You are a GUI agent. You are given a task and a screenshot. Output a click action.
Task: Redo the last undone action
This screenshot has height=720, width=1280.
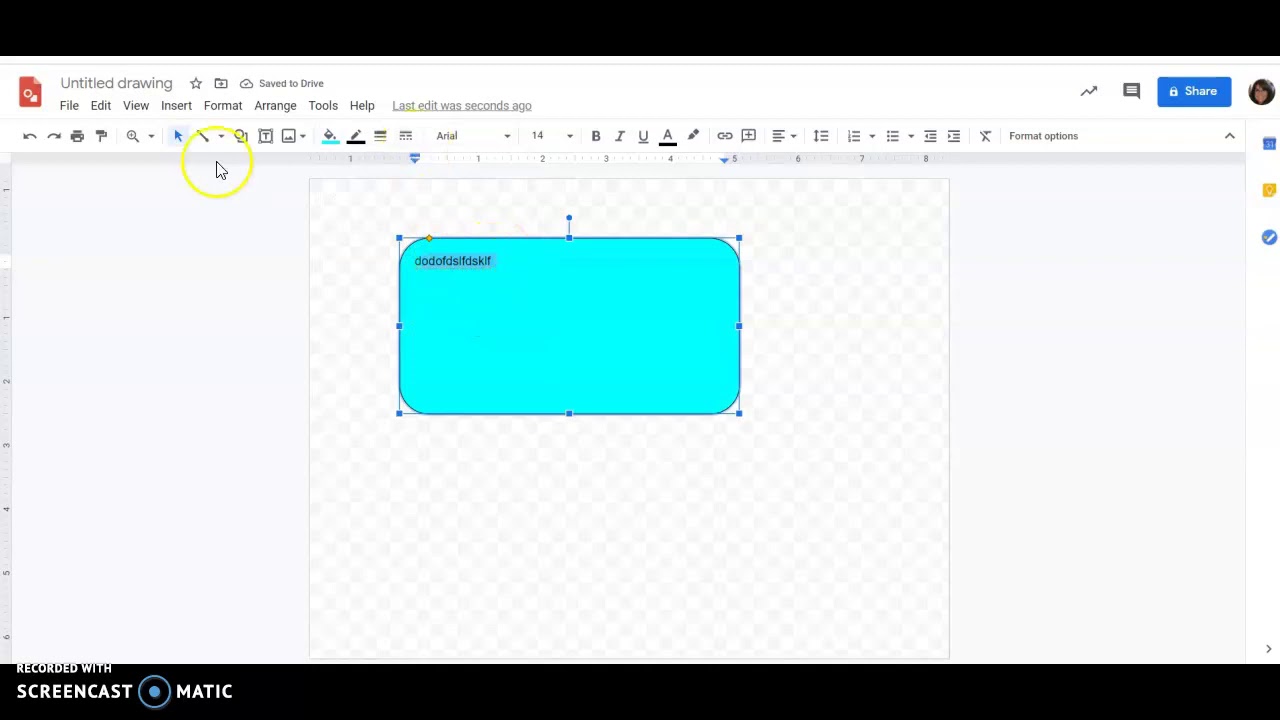54,136
